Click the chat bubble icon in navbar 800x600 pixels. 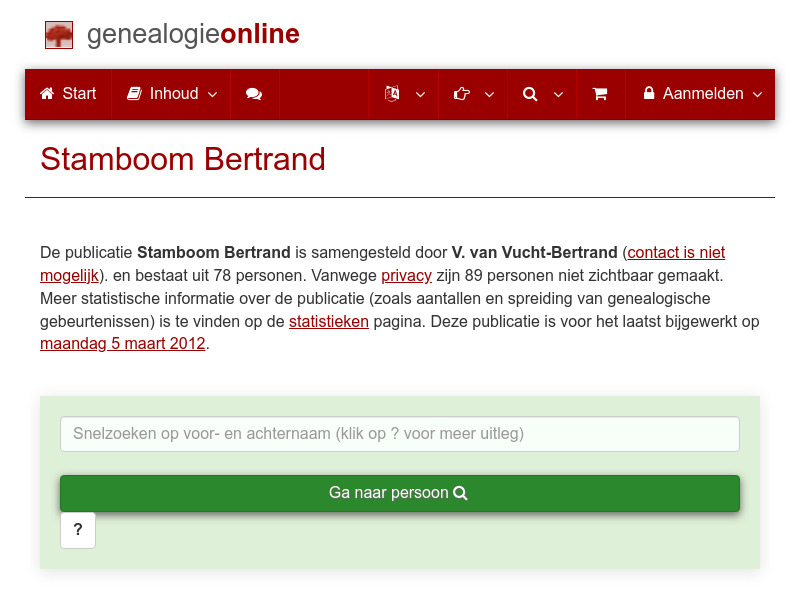click(254, 94)
